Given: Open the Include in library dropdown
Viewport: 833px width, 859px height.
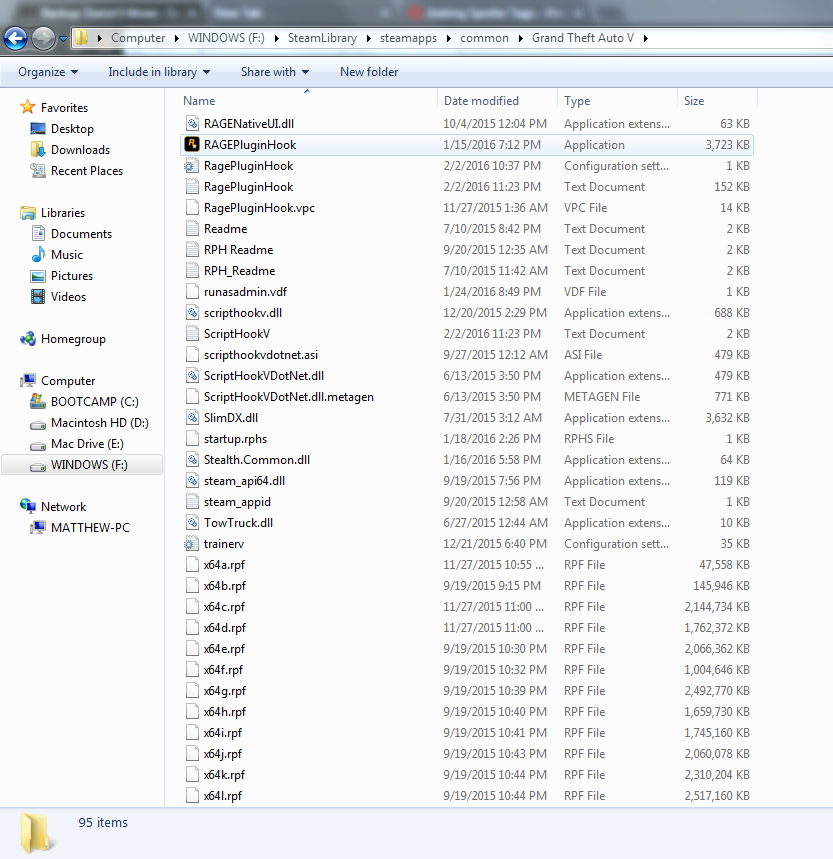Looking at the screenshot, I should click(159, 72).
